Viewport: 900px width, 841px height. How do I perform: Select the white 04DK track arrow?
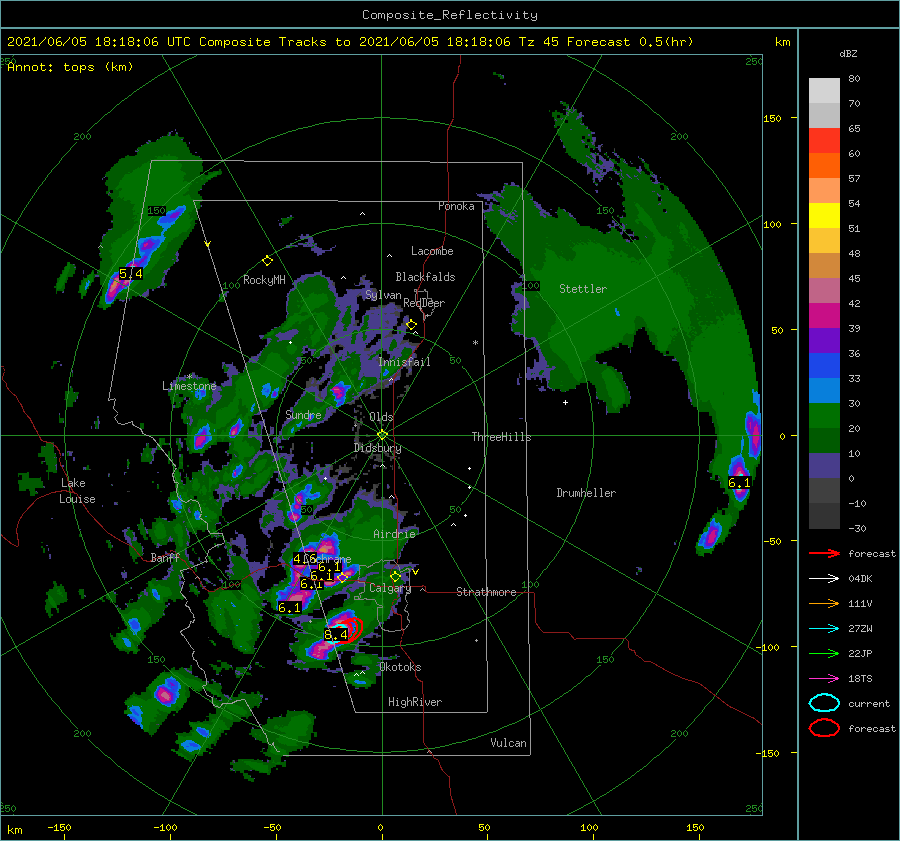click(824, 579)
